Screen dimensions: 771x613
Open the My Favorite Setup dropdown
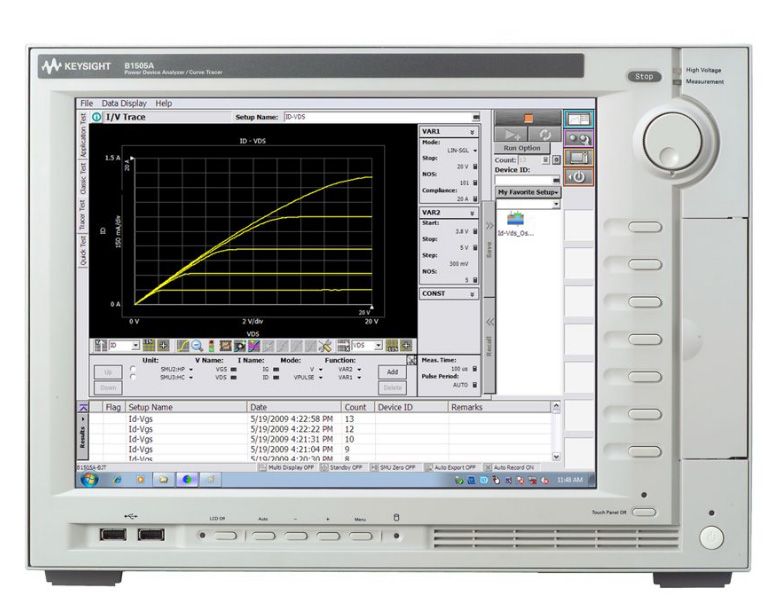point(528,192)
